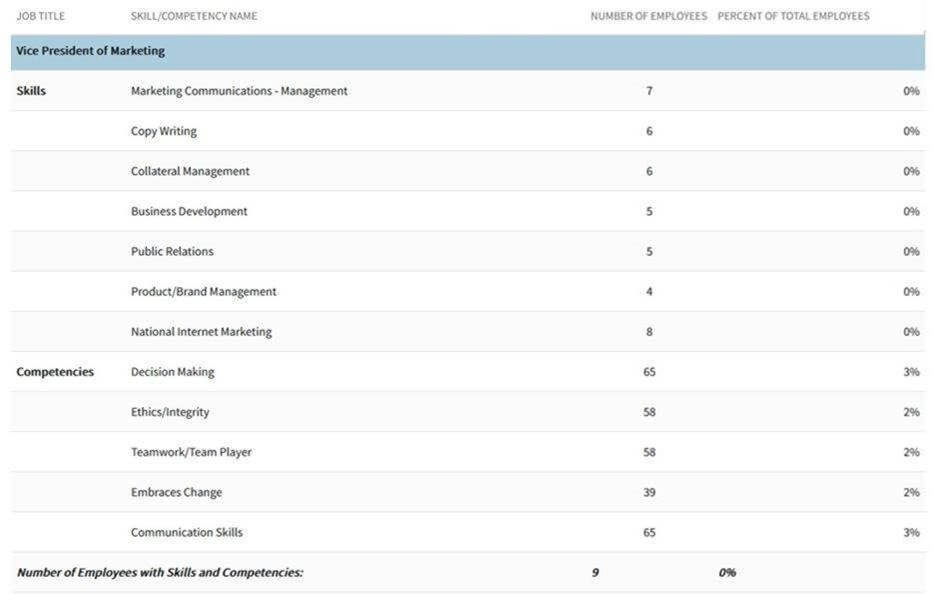This screenshot has height=594, width=934.
Task: Select the Vice President of Marketing row
Action: point(91,51)
